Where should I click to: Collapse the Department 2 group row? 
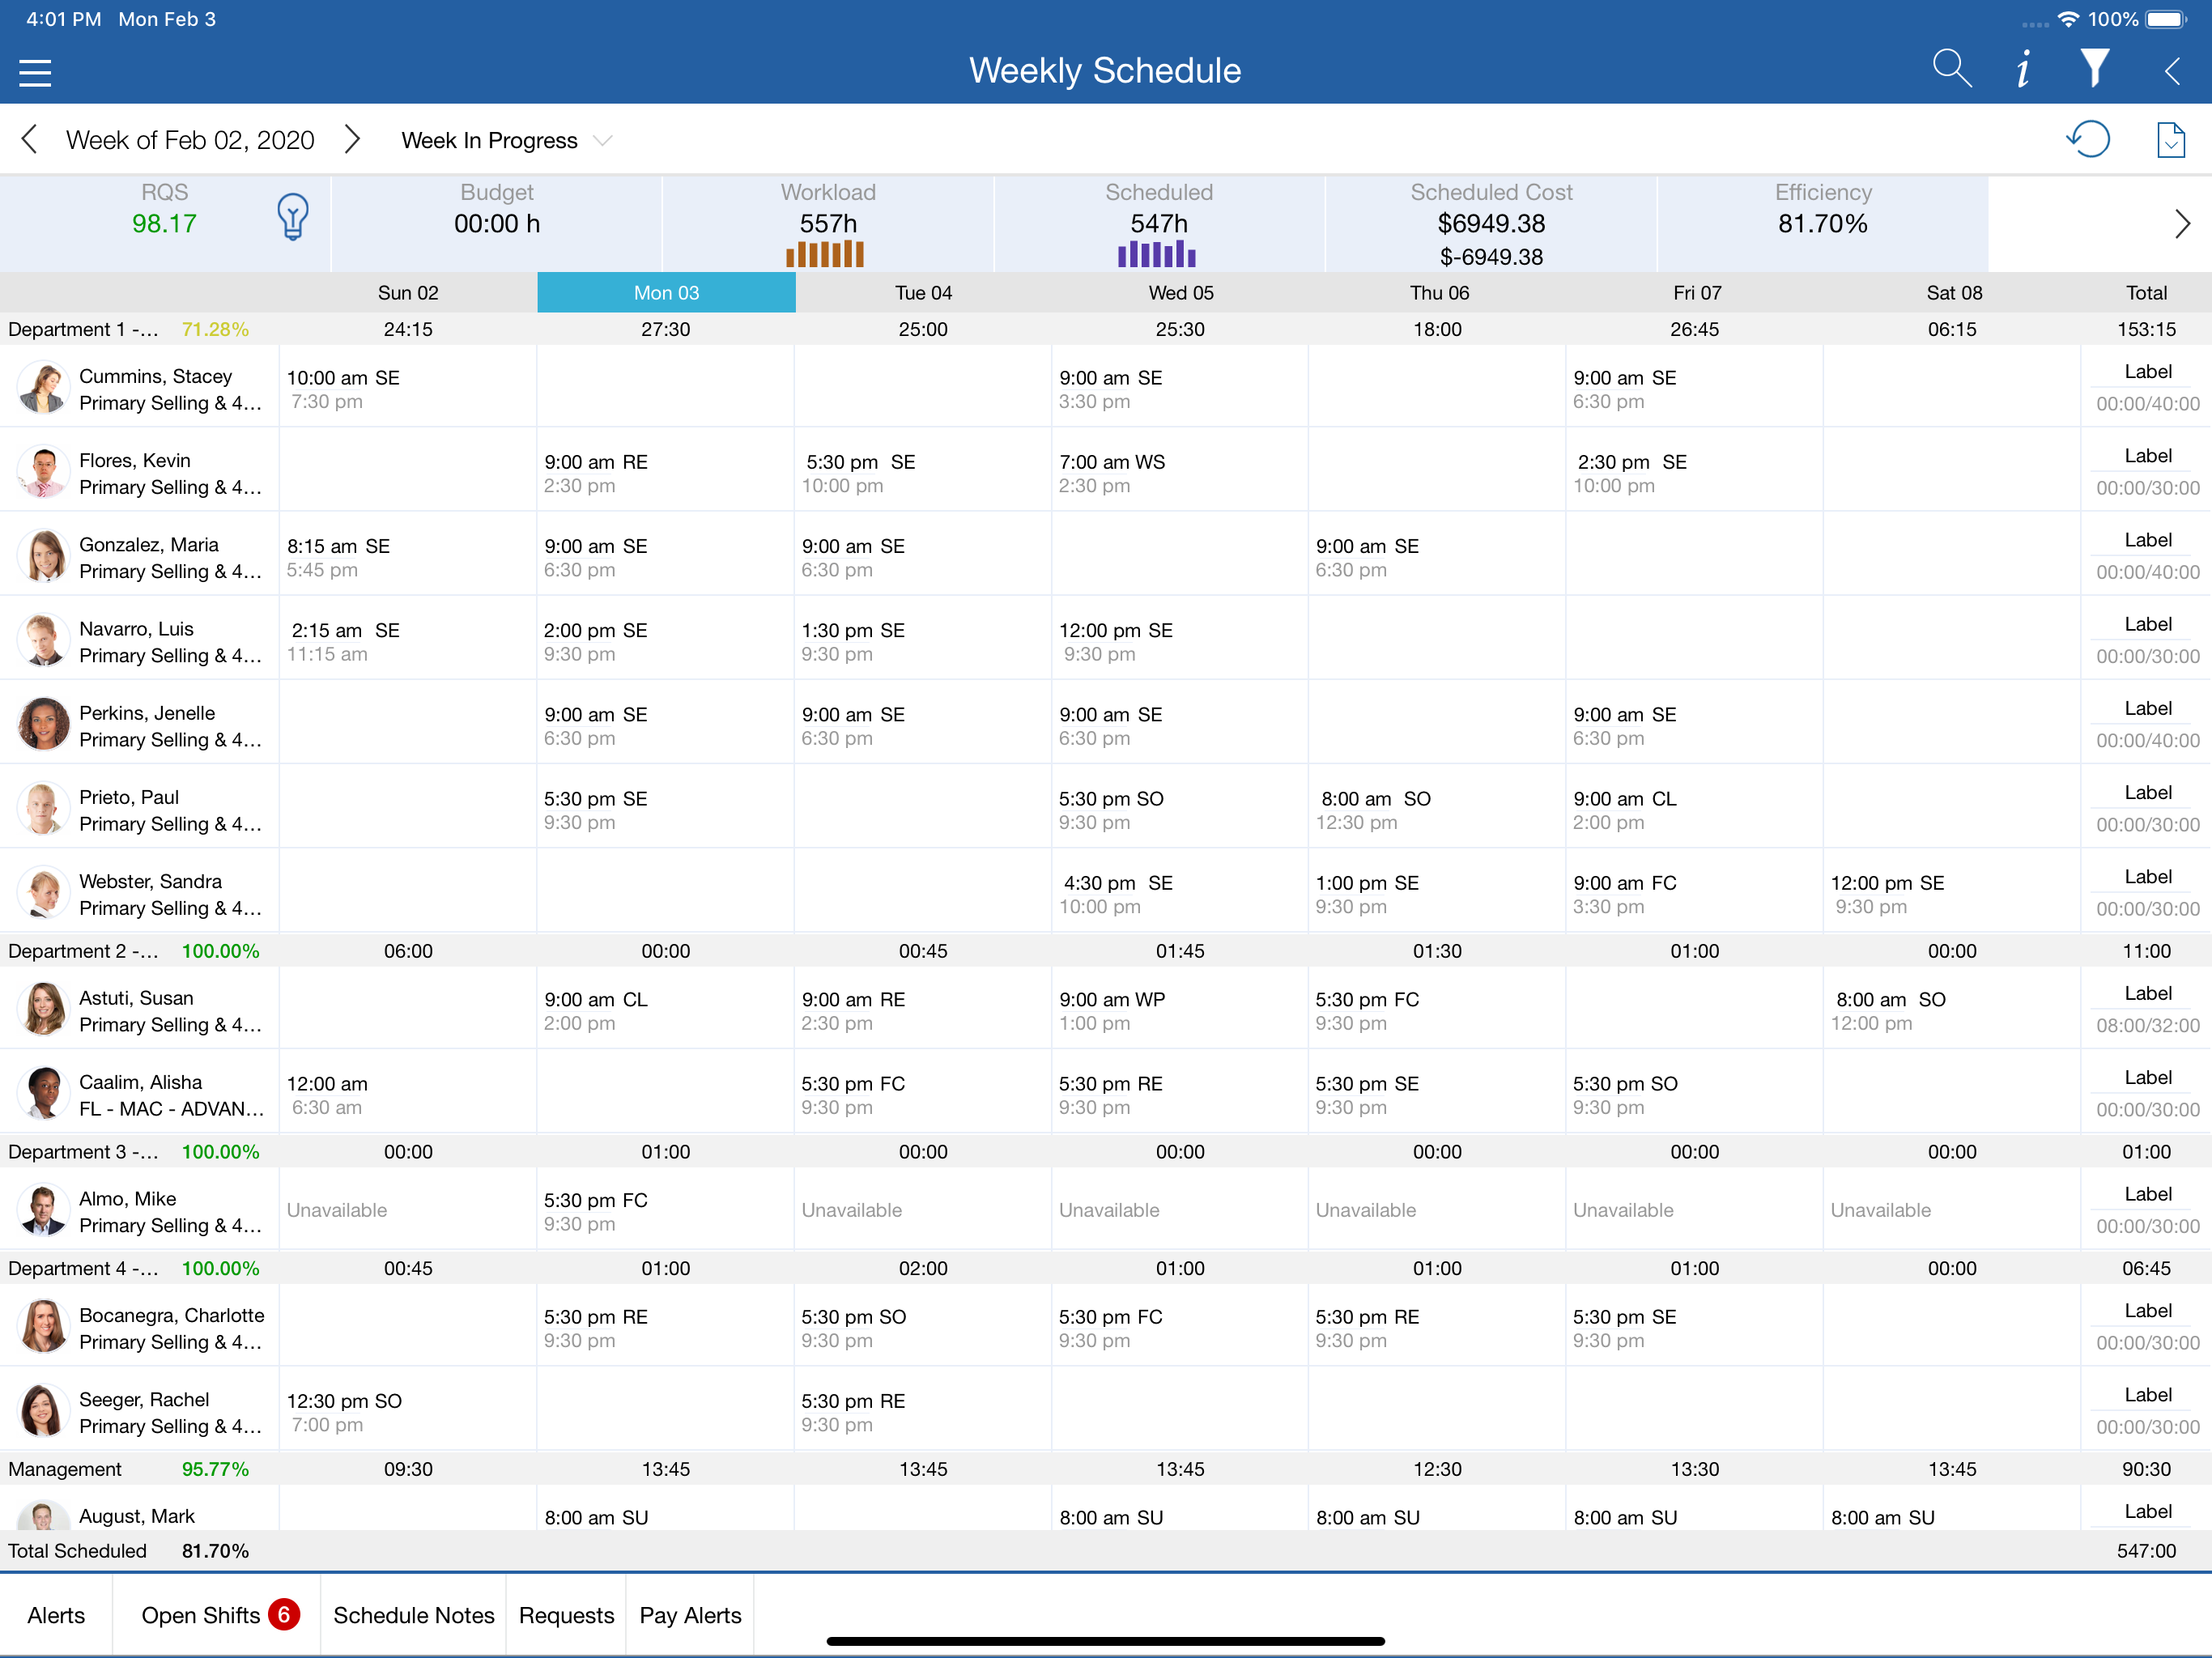[x=1106, y=951]
